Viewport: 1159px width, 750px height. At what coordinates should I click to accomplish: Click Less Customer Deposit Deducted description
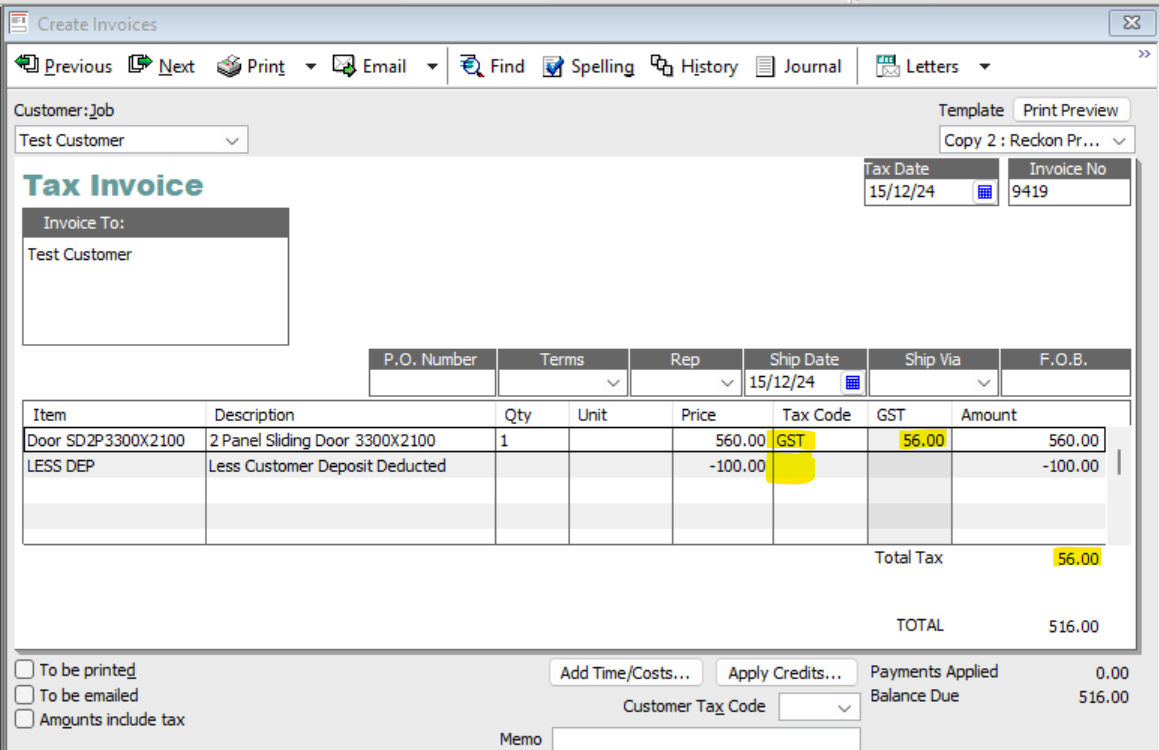(x=350, y=466)
